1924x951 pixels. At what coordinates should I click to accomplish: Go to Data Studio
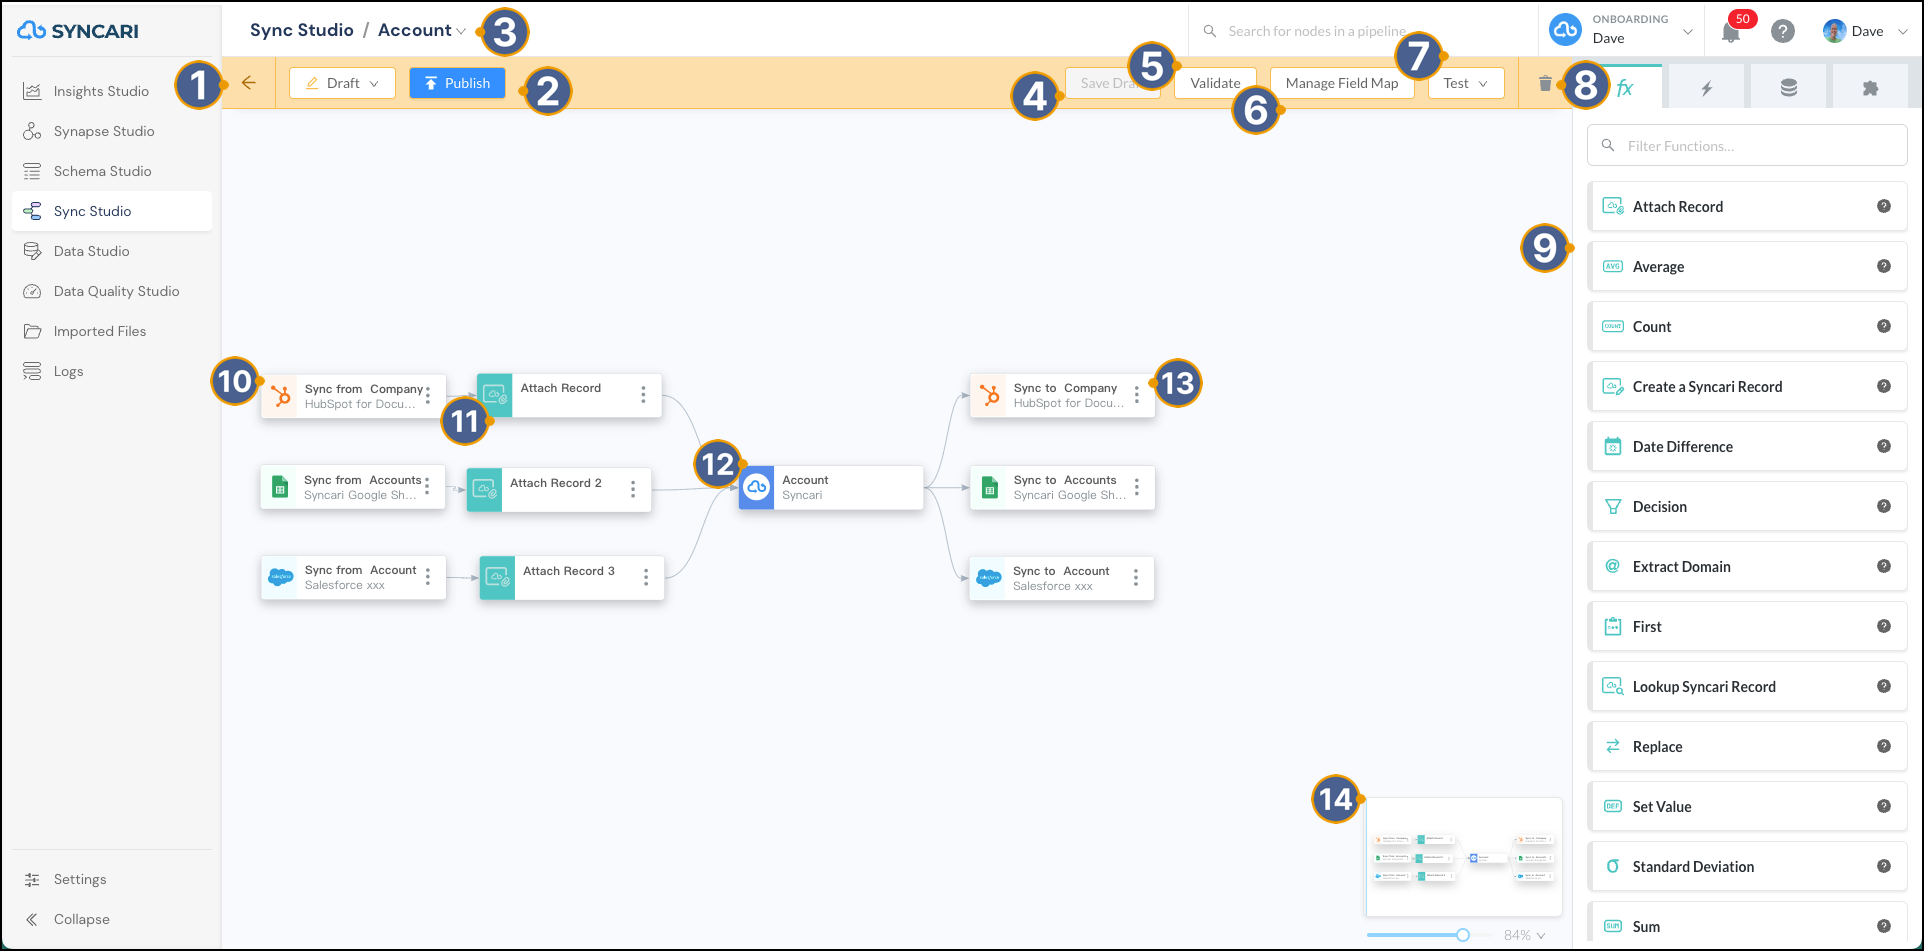112,251
